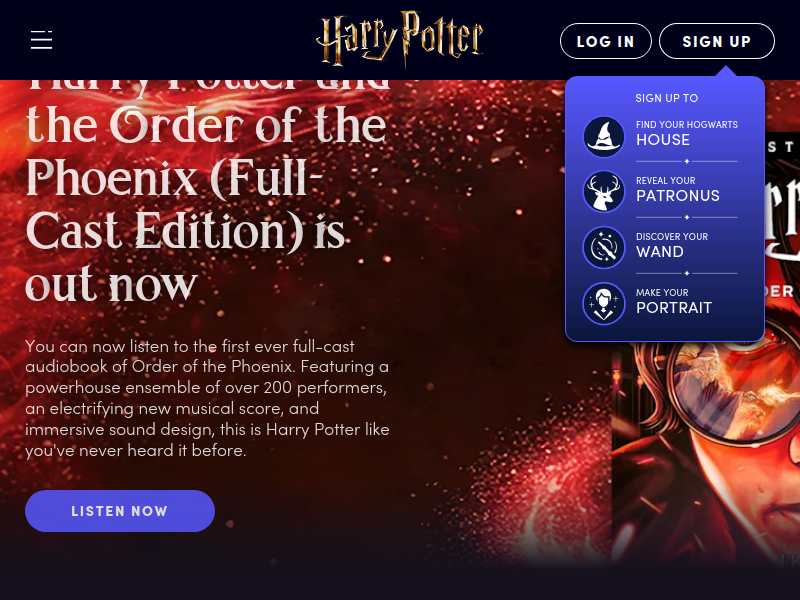800x600 pixels.
Task: Click the Log In button
Action: pyautogui.click(x=606, y=41)
